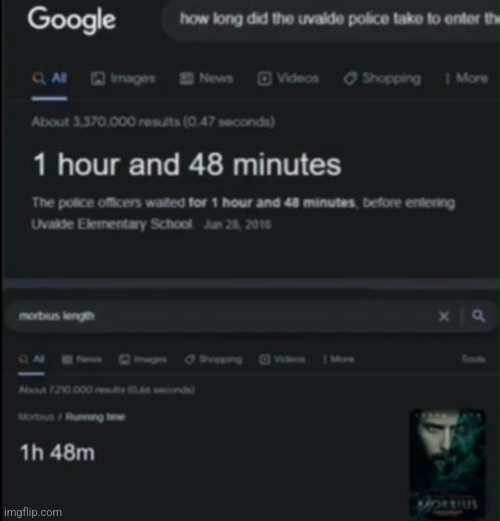Switch to Videos tab in top results

coord(288,79)
